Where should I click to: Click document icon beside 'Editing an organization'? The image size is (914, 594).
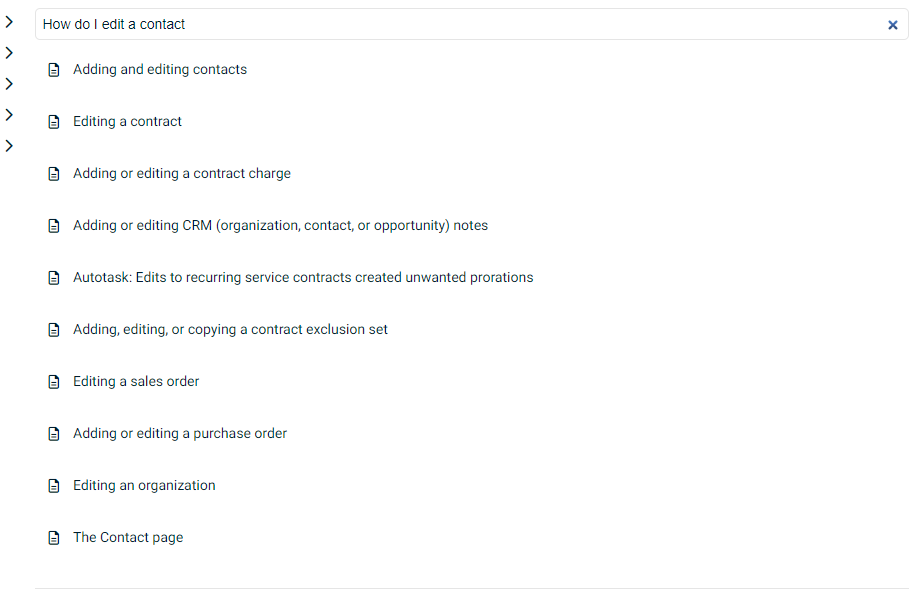(x=54, y=486)
